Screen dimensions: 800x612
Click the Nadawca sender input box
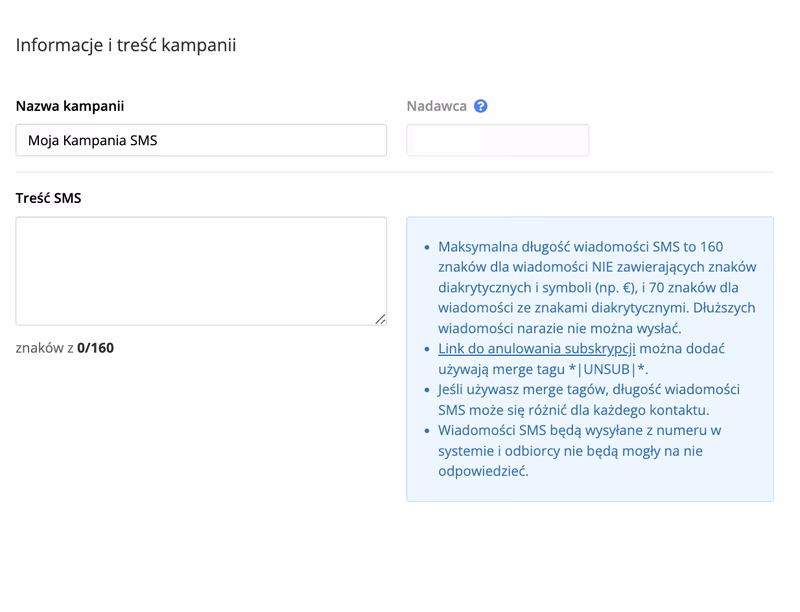point(497,140)
